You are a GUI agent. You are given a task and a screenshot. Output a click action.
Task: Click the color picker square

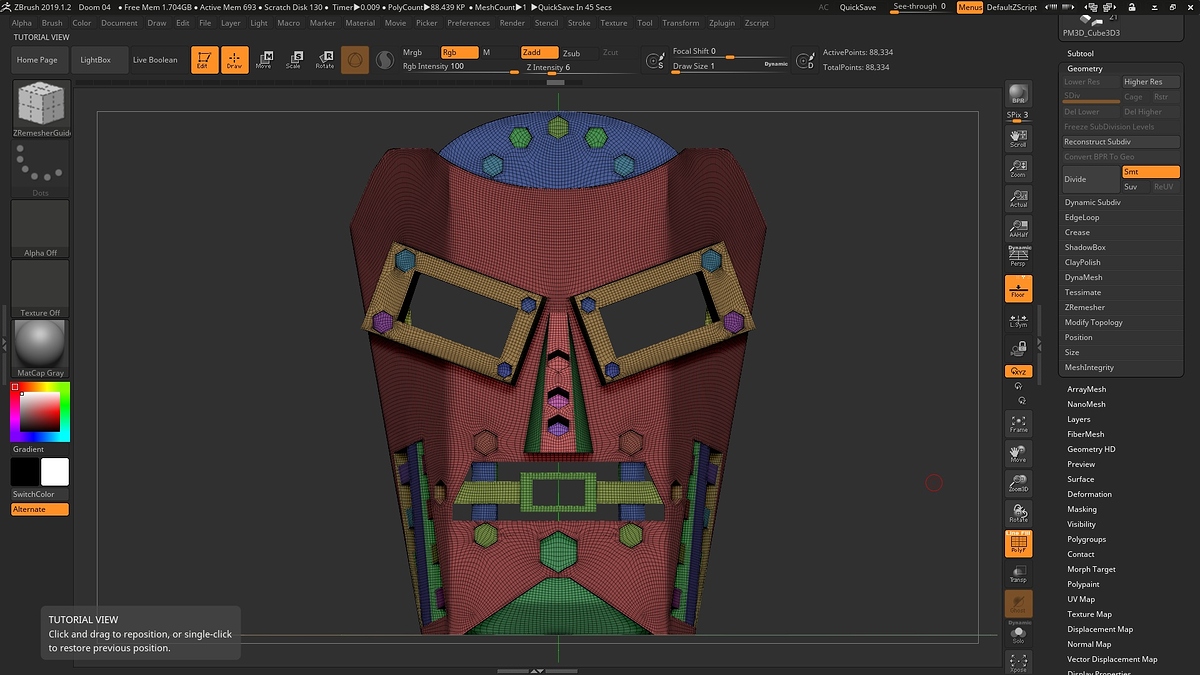[x=40, y=412]
